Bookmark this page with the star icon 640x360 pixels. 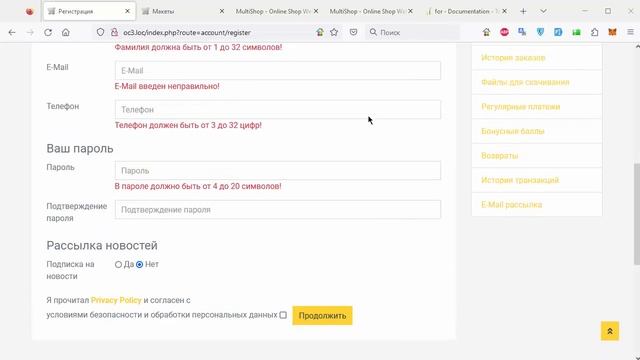334,32
